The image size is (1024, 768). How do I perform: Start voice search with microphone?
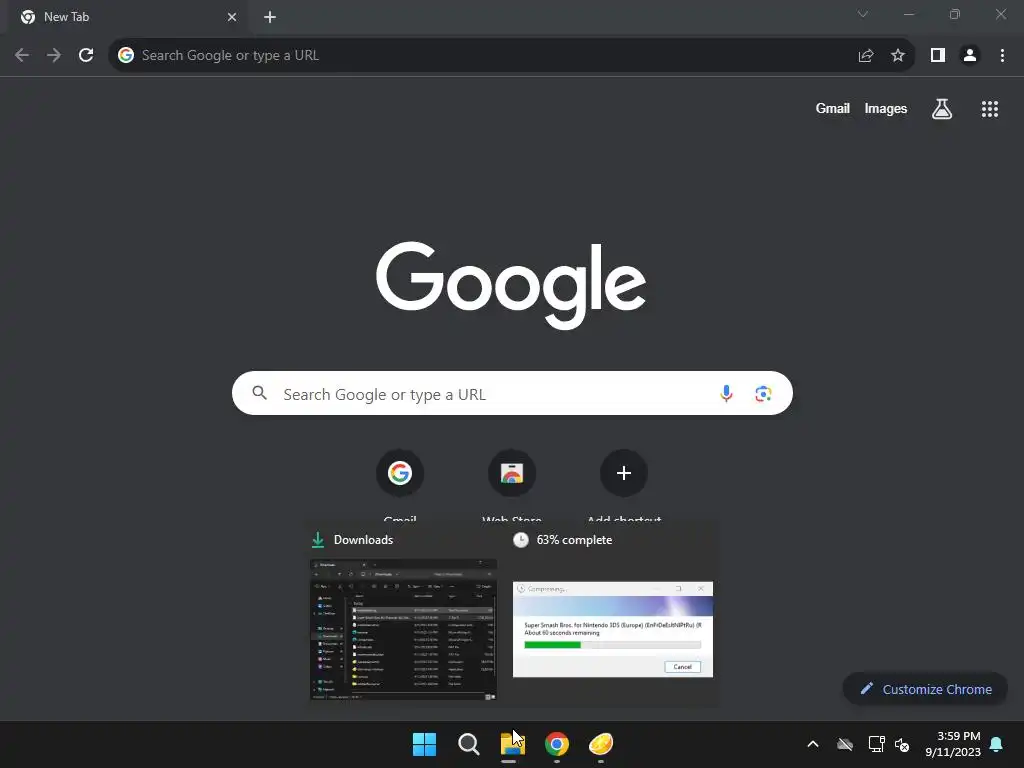[x=726, y=394]
